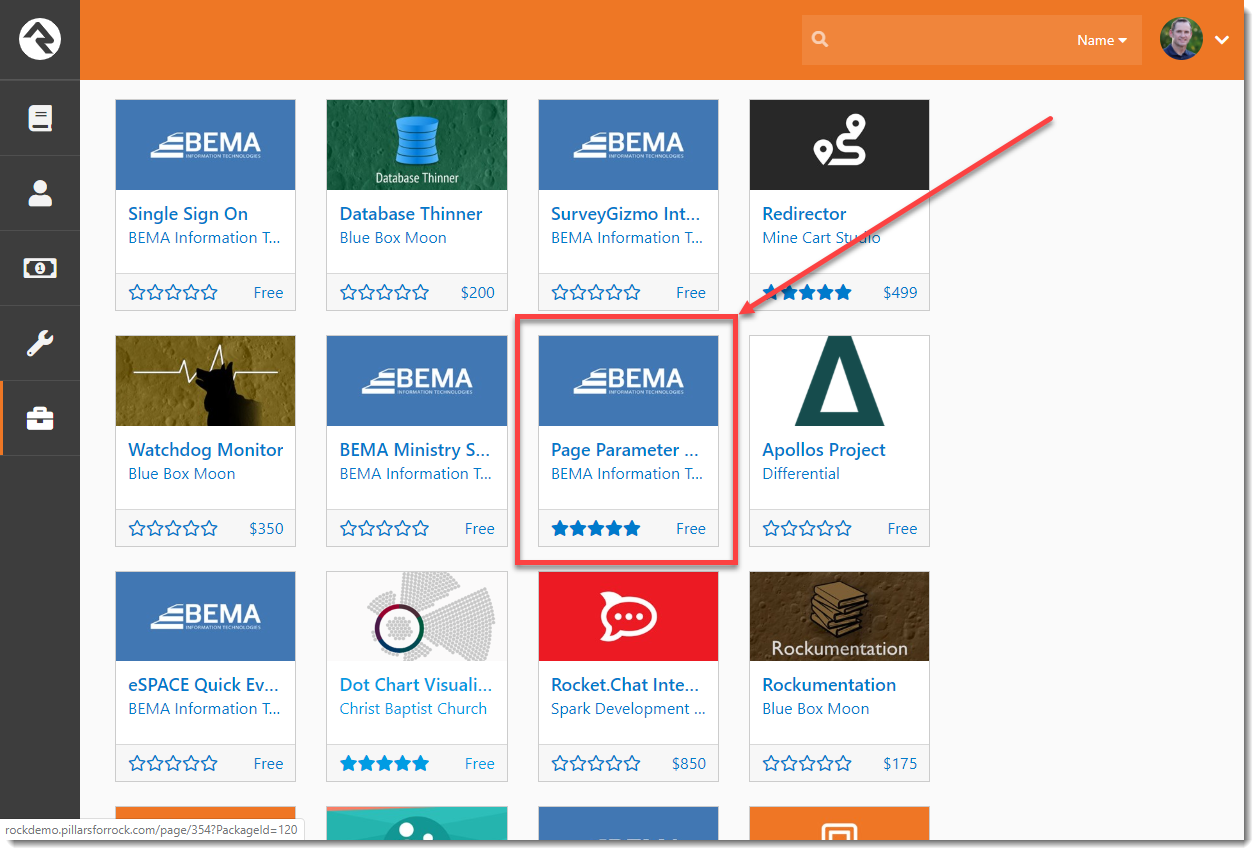Open the Rockumentation books thumbnail
Screen dimensions: 1259x855
(839, 616)
